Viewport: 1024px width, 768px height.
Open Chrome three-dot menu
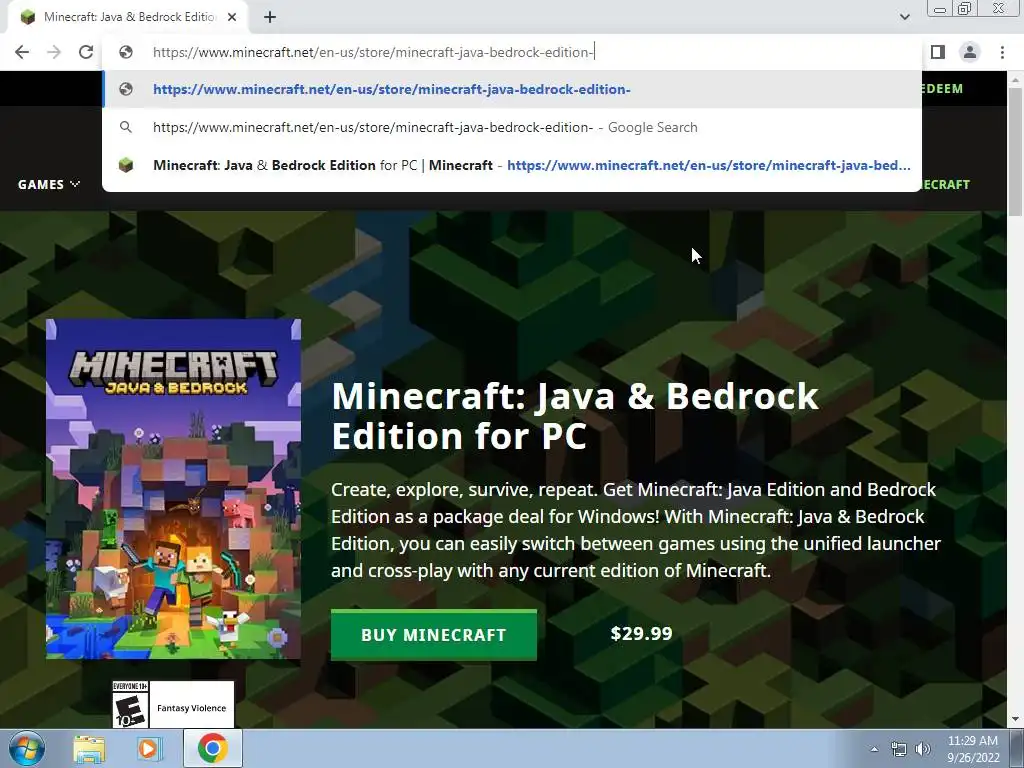(x=1002, y=52)
